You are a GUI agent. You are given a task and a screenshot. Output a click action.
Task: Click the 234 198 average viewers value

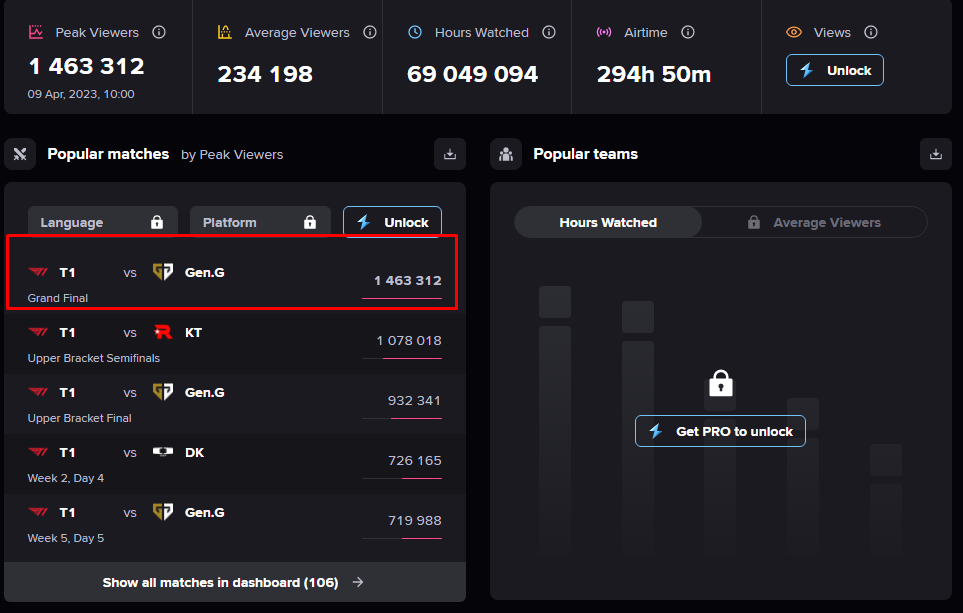pyautogui.click(x=265, y=74)
